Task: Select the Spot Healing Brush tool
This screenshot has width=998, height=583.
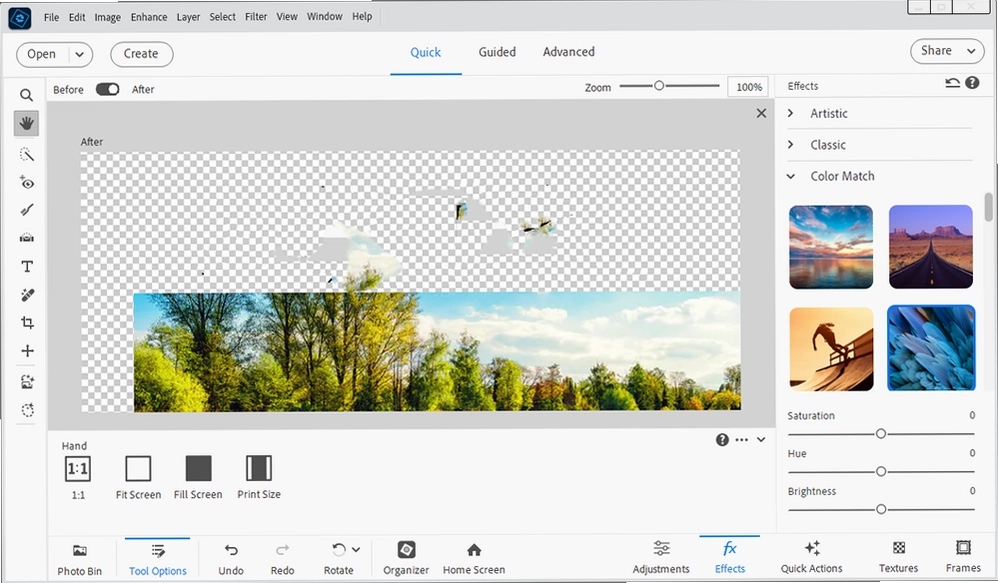Action: 27,295
